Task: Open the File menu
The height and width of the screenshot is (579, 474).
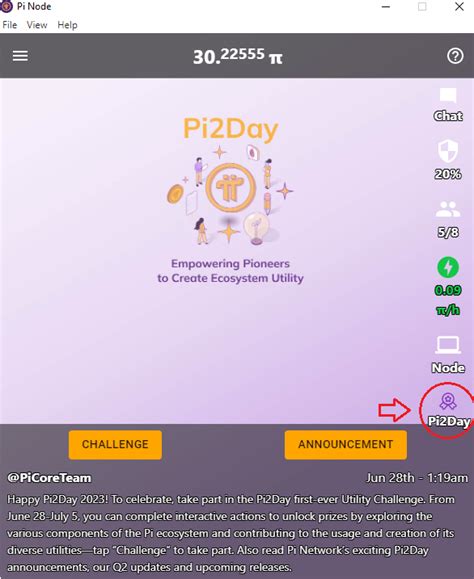Action: 10,25
